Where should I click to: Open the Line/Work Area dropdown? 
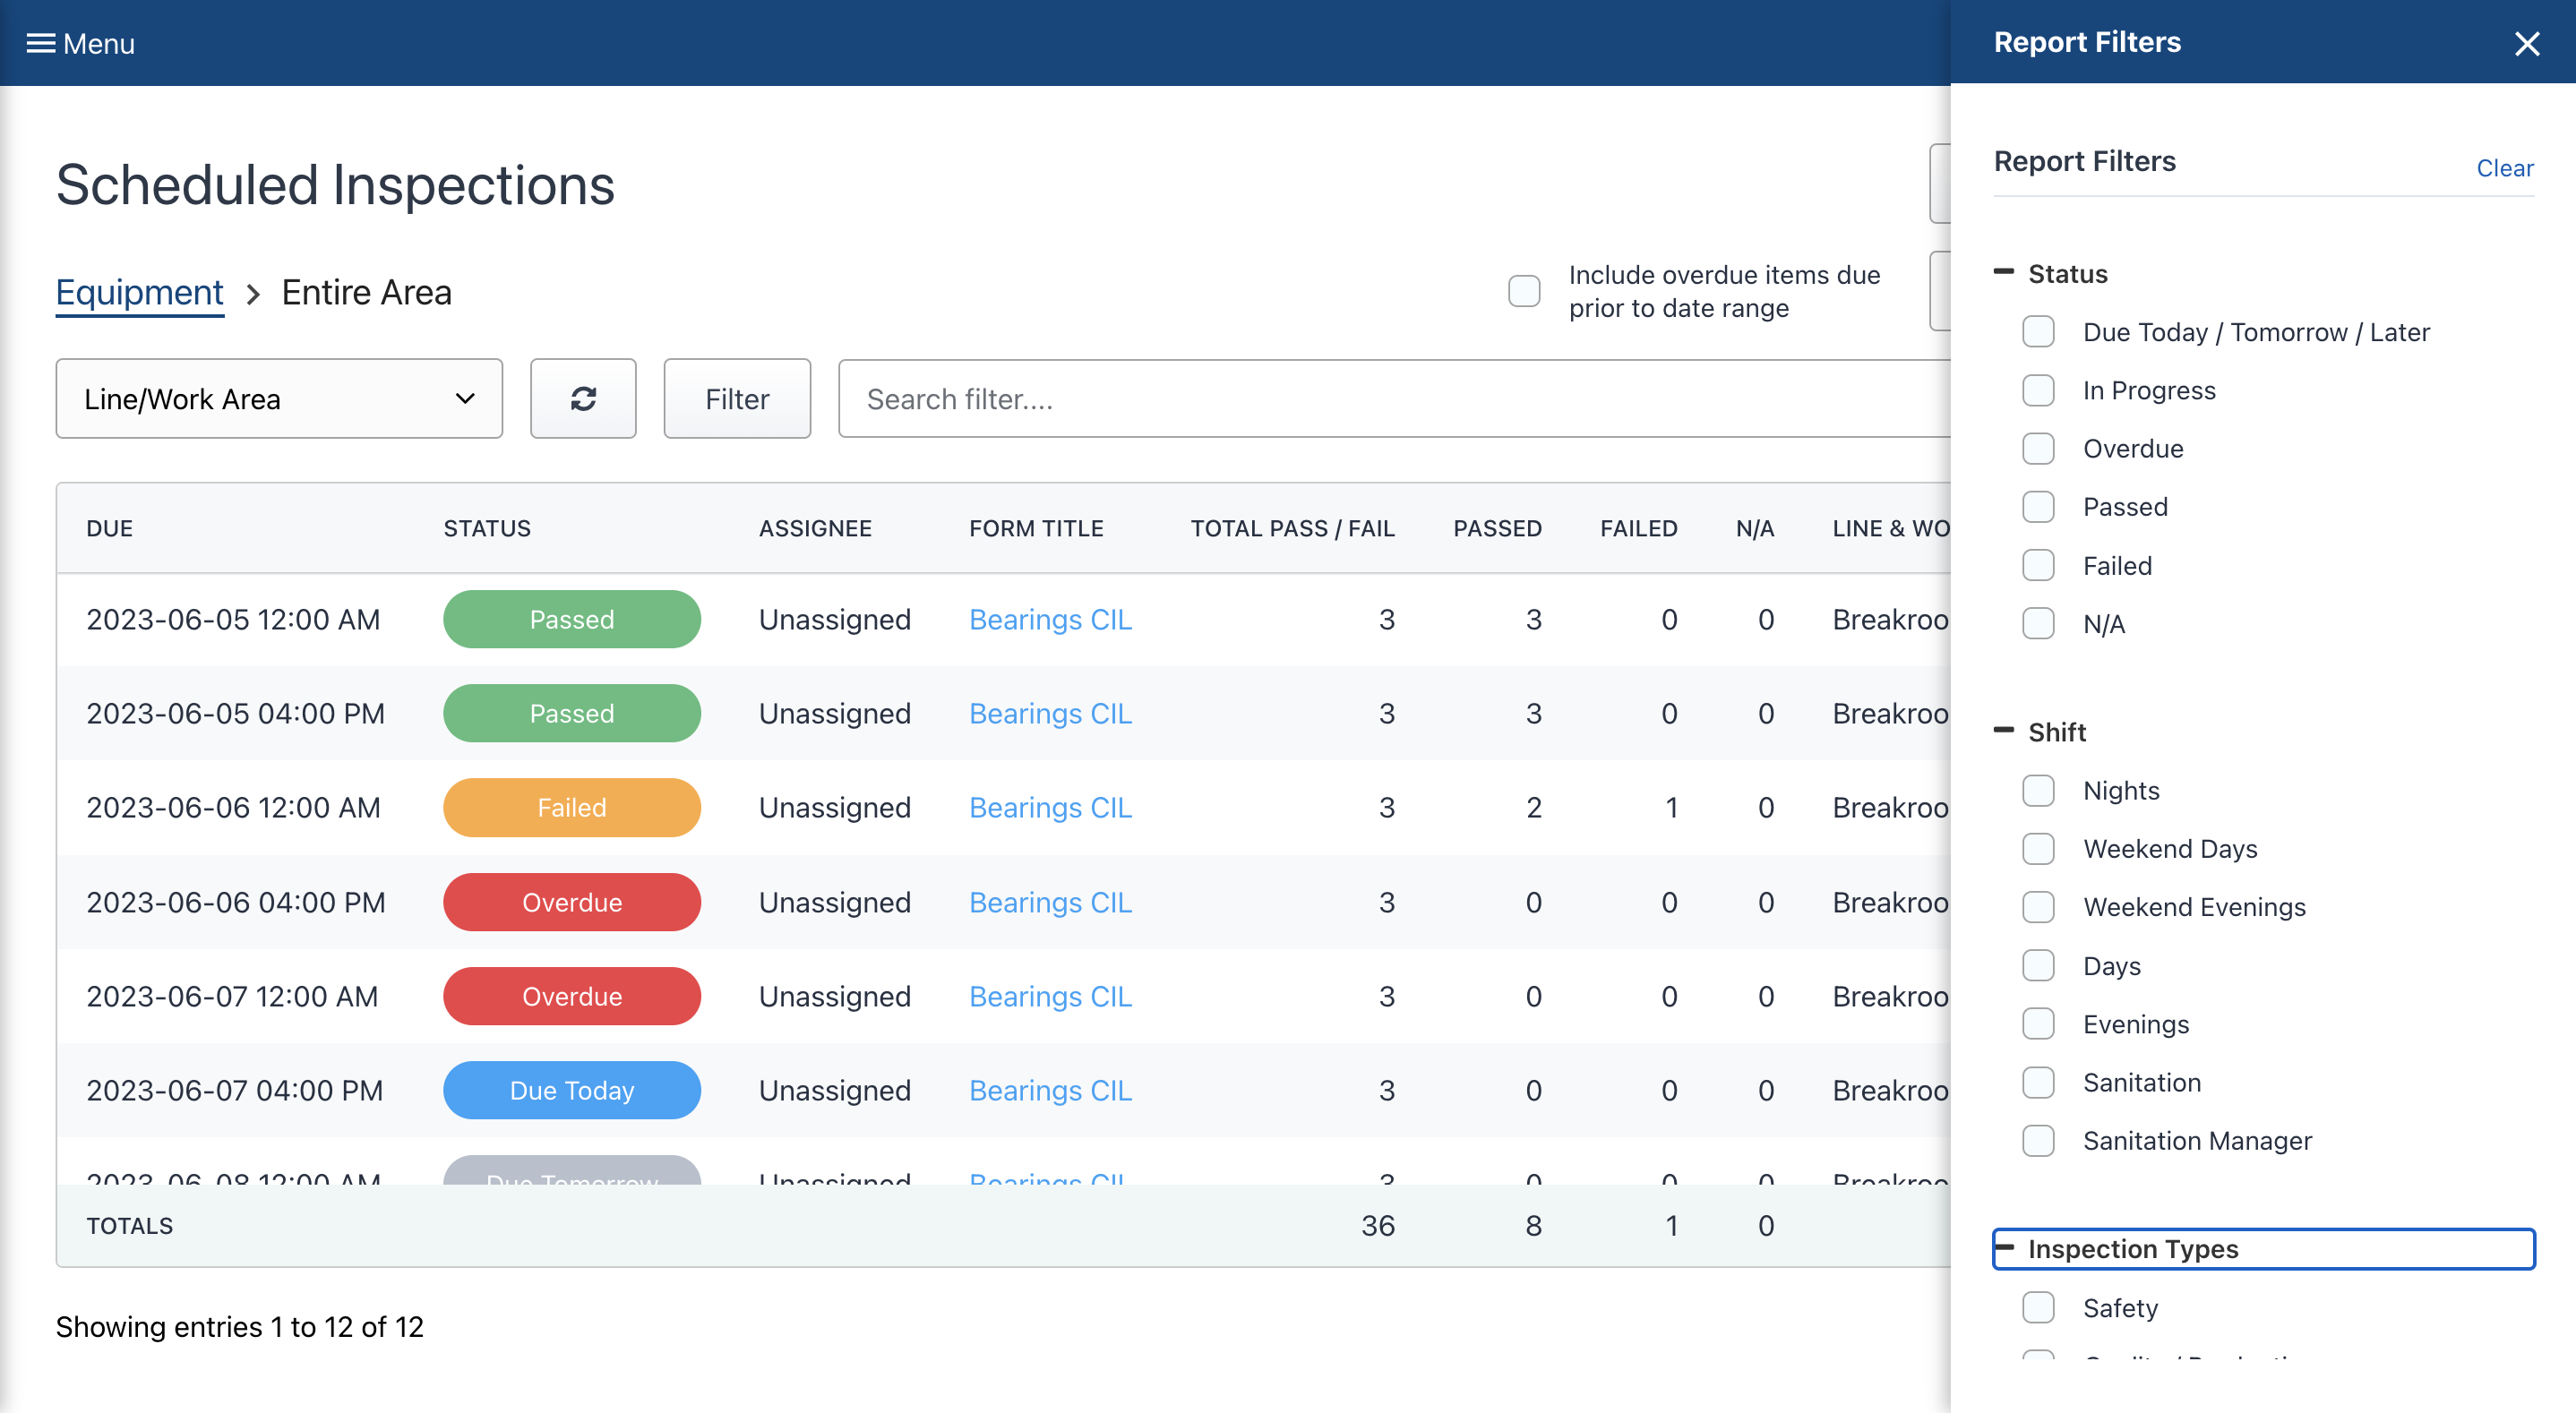click(x=279, y=398)
